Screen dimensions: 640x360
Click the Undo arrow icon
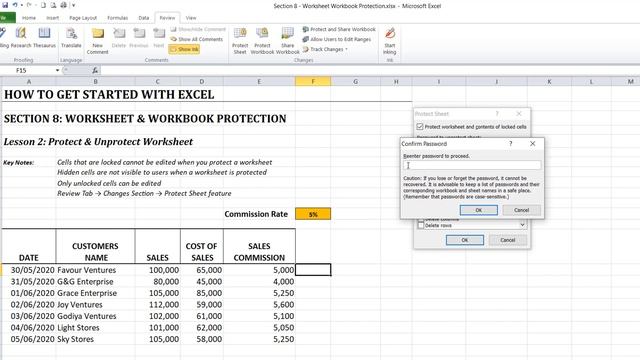15,5
